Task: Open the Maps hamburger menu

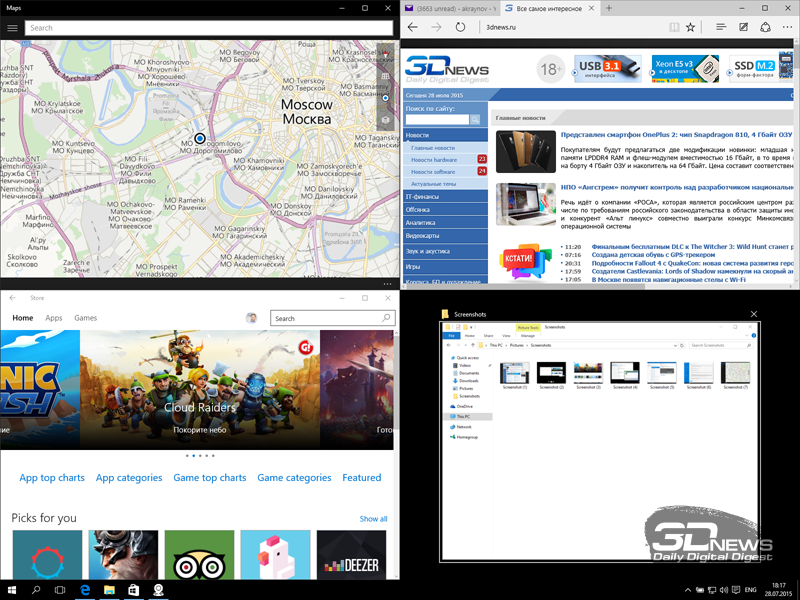Action: [12, 28]
